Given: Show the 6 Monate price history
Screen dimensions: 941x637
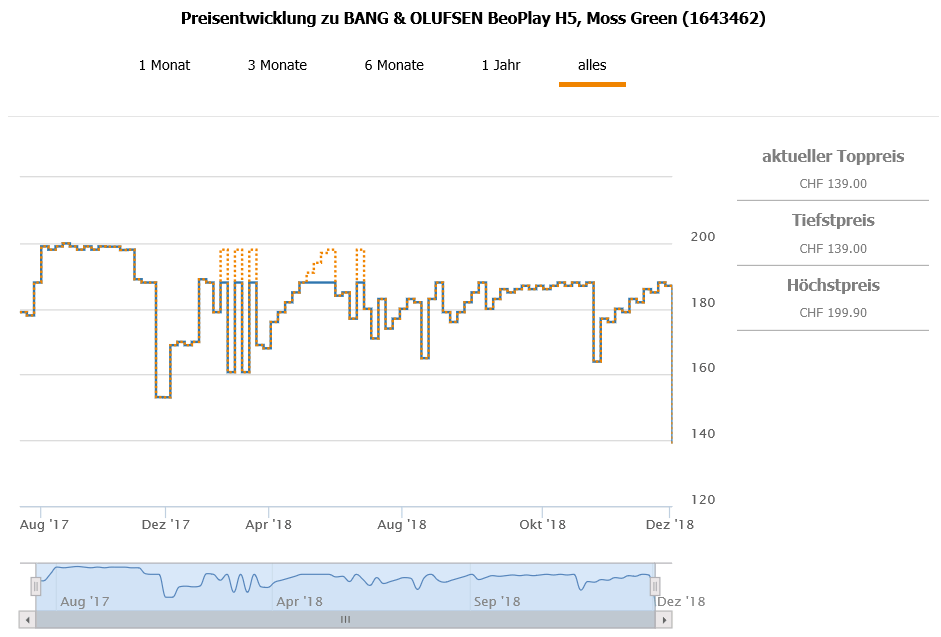Looking at the screenshot, I should pos(393,65).
